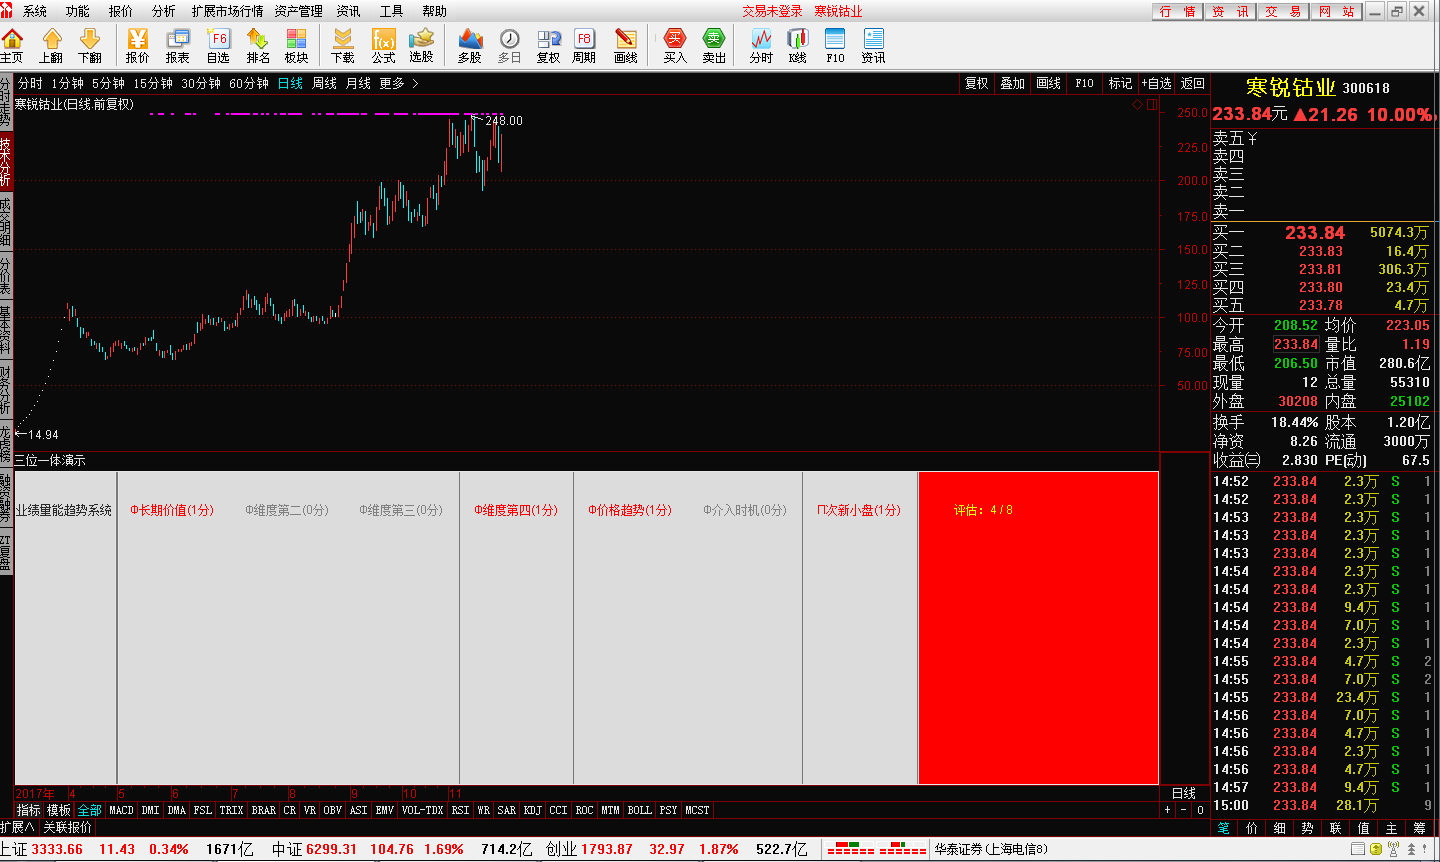Switch to the 周线 weekly period tab
Image resolution: width=1440 pixels, height=862 pixels.
pos(324,84)
